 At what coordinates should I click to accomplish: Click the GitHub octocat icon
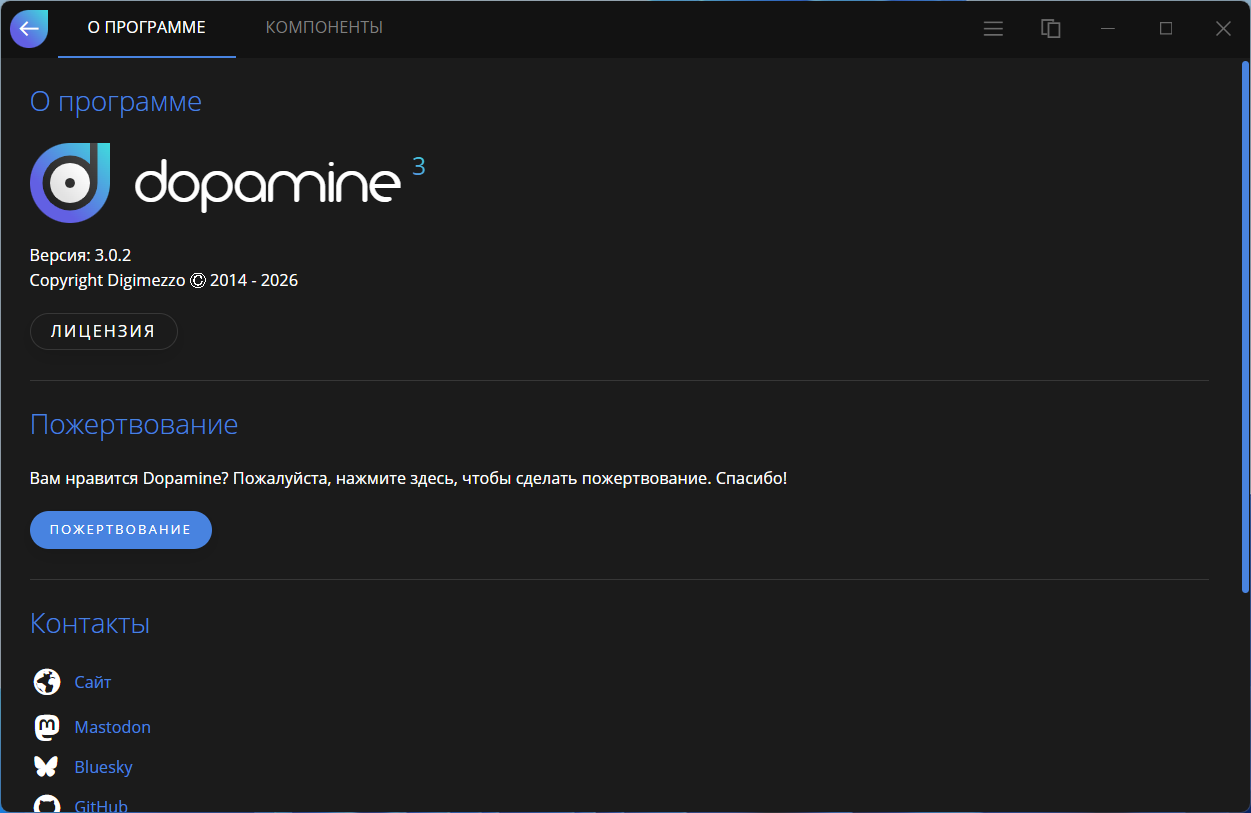[47, 804]
